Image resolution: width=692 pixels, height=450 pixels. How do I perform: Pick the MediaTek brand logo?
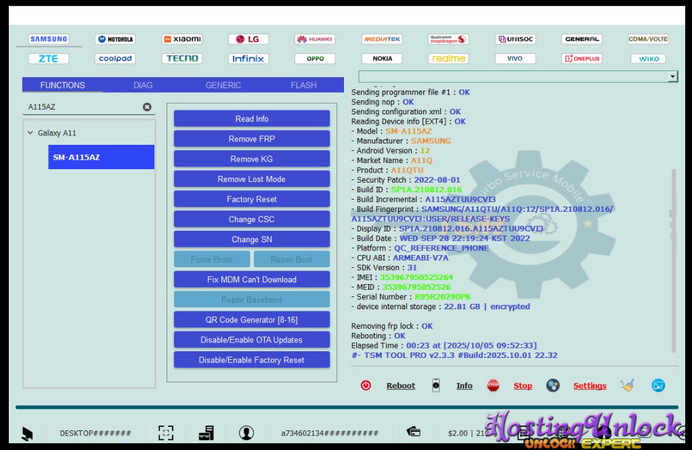coord(381,39)
